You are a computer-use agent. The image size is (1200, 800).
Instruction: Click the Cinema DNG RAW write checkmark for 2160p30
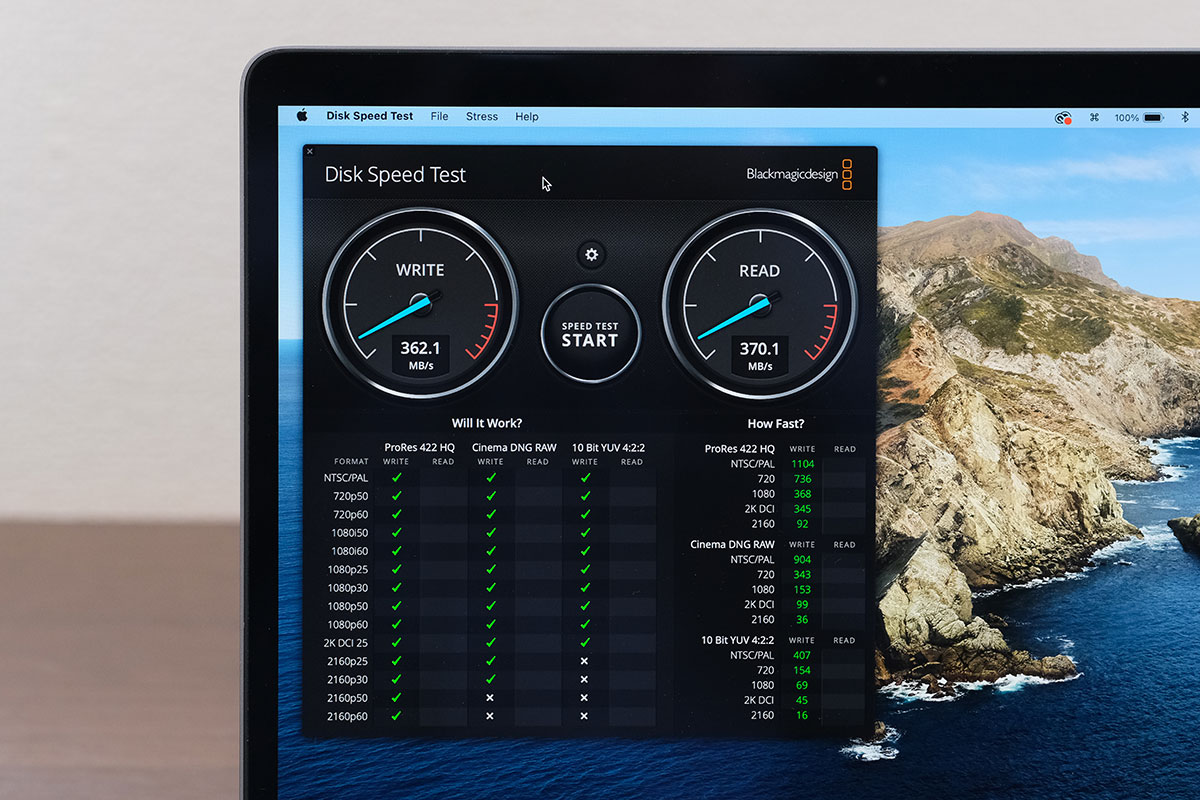(490, 679)
